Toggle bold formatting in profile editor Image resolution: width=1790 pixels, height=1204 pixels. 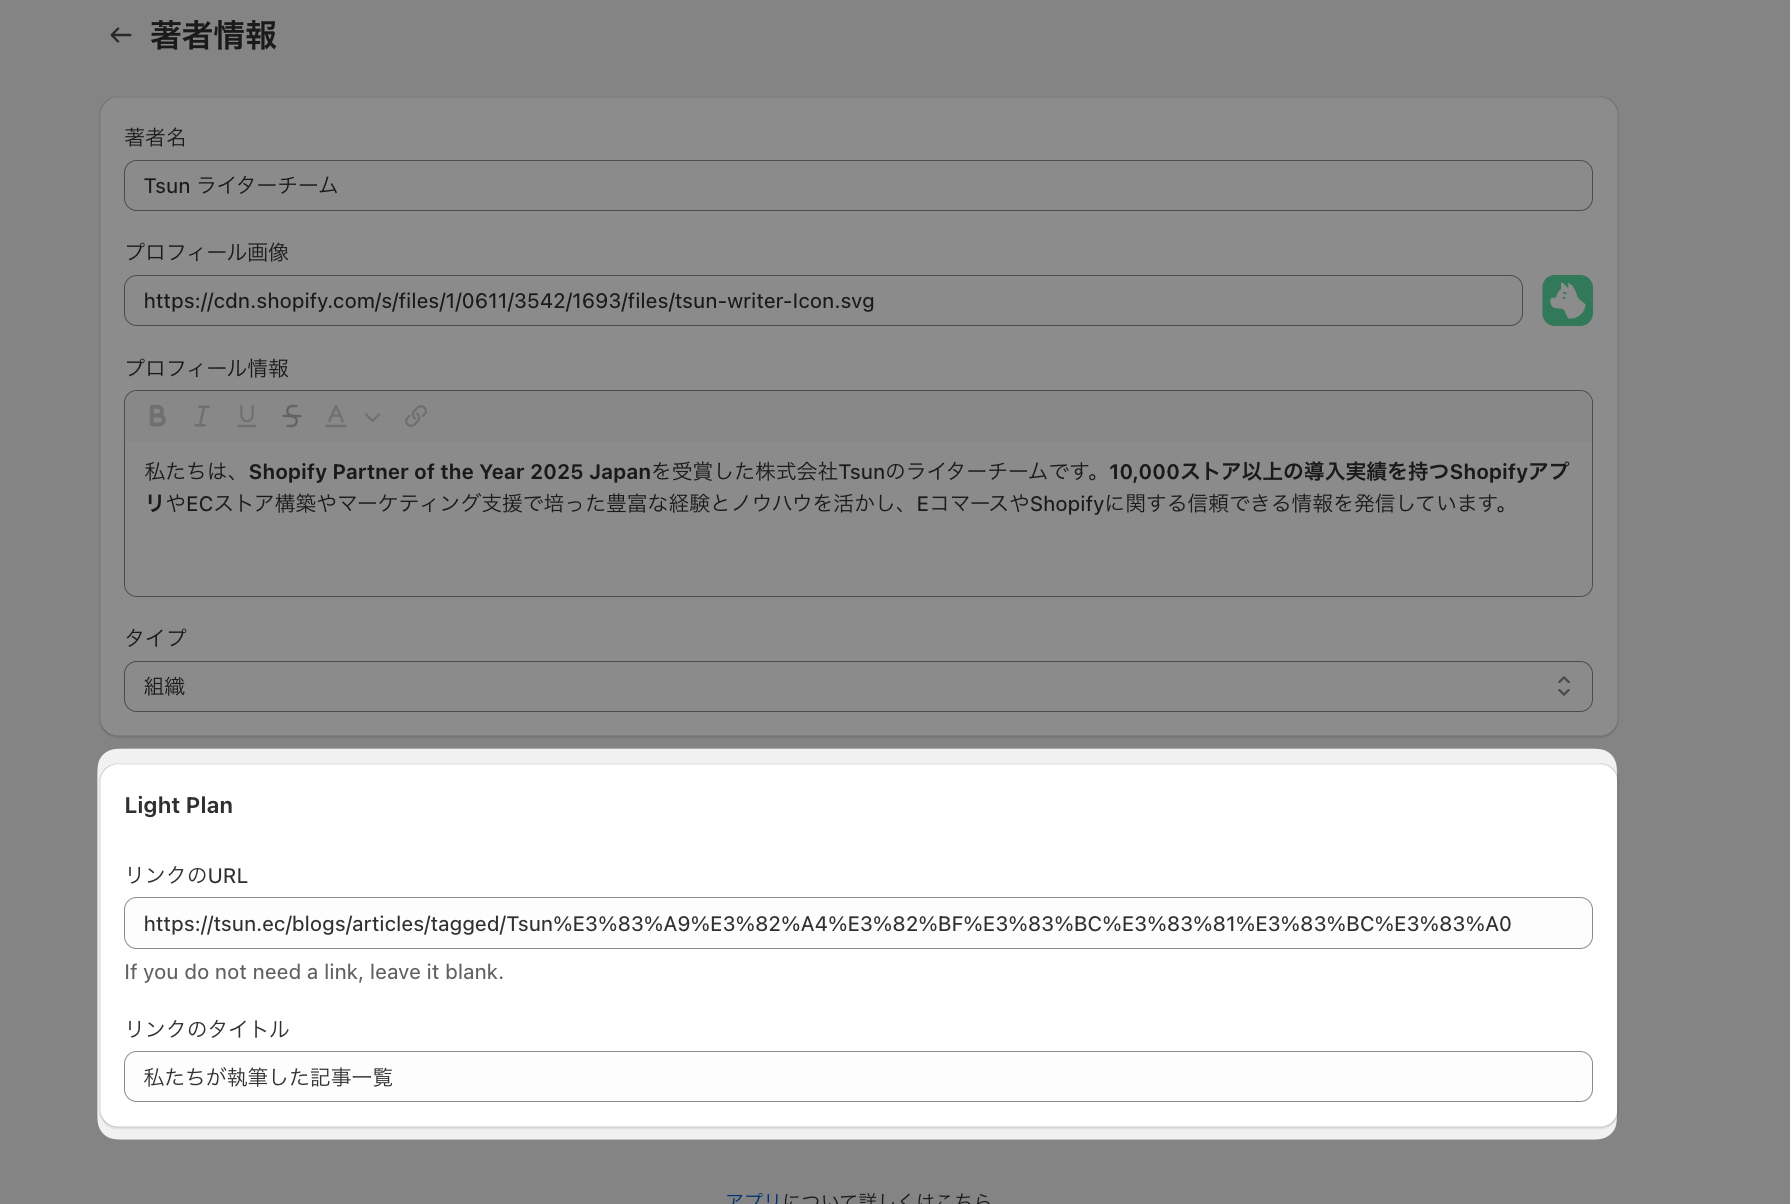click(157, 416)
